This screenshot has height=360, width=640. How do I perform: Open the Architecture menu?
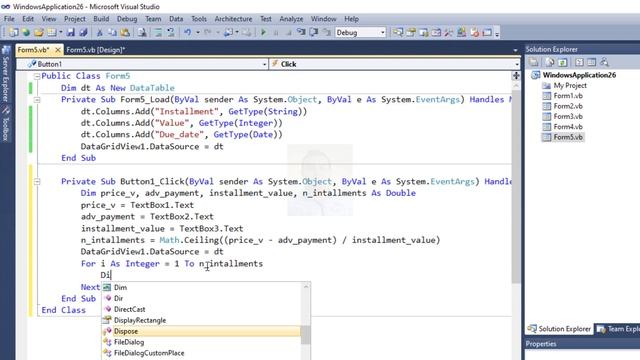[x=233, y=19]
